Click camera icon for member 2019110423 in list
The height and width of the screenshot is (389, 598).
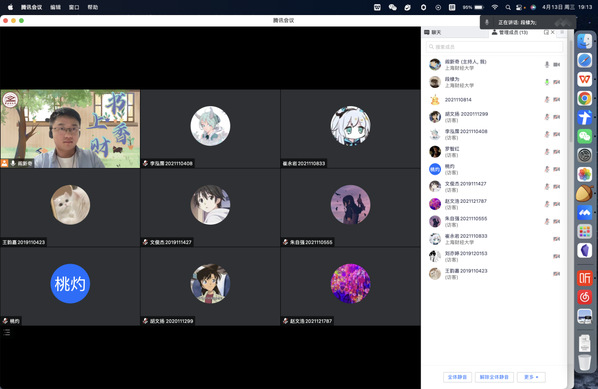(x=557, y=274)
